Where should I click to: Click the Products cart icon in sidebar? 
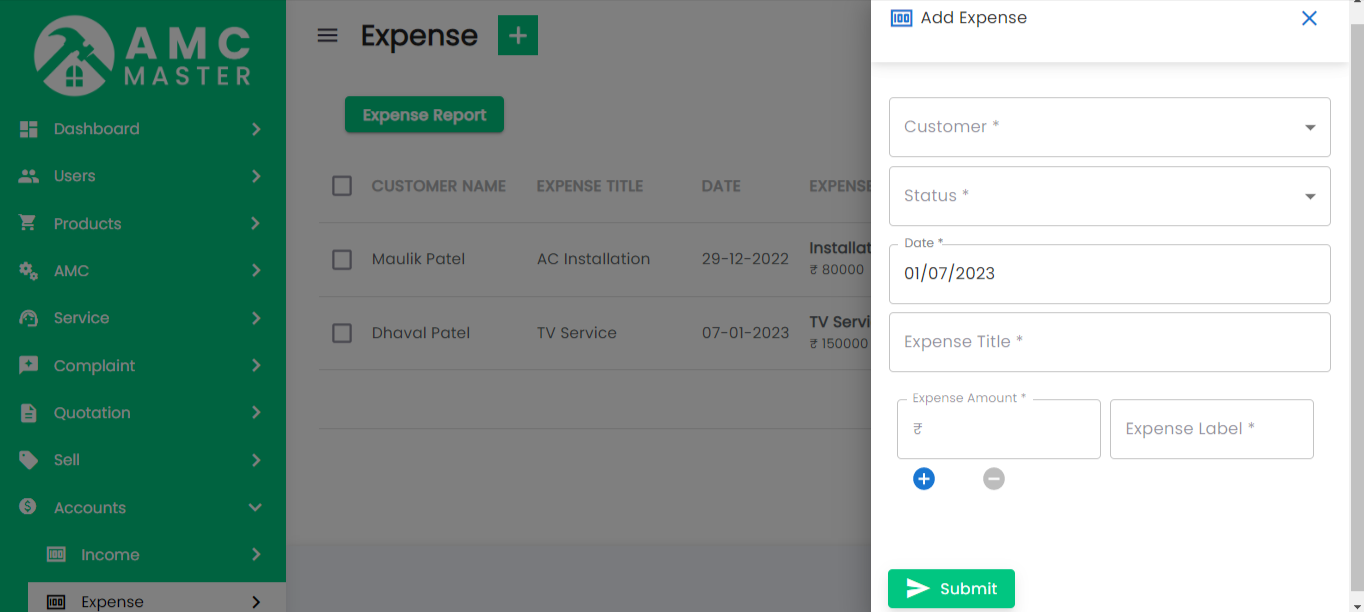(28, 223)
